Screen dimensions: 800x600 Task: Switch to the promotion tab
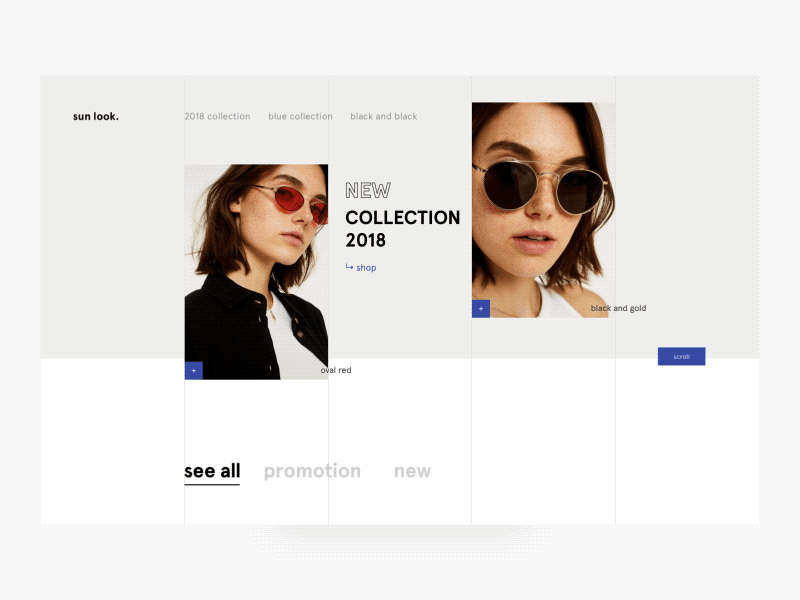[312, 471]
